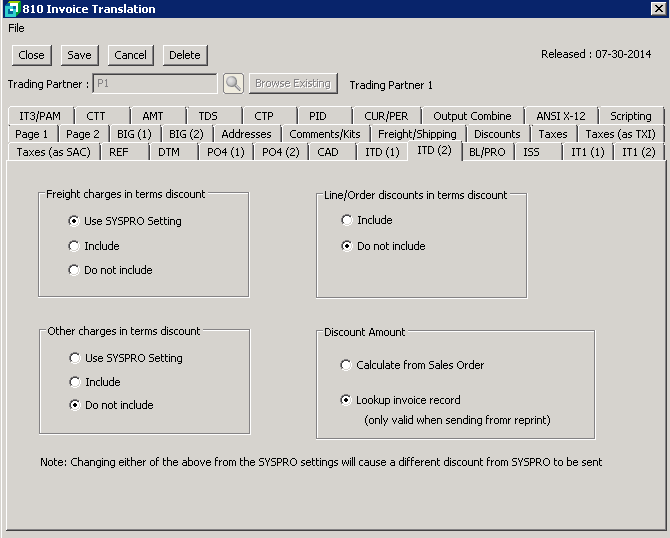Click the Save button

point(79,55)
